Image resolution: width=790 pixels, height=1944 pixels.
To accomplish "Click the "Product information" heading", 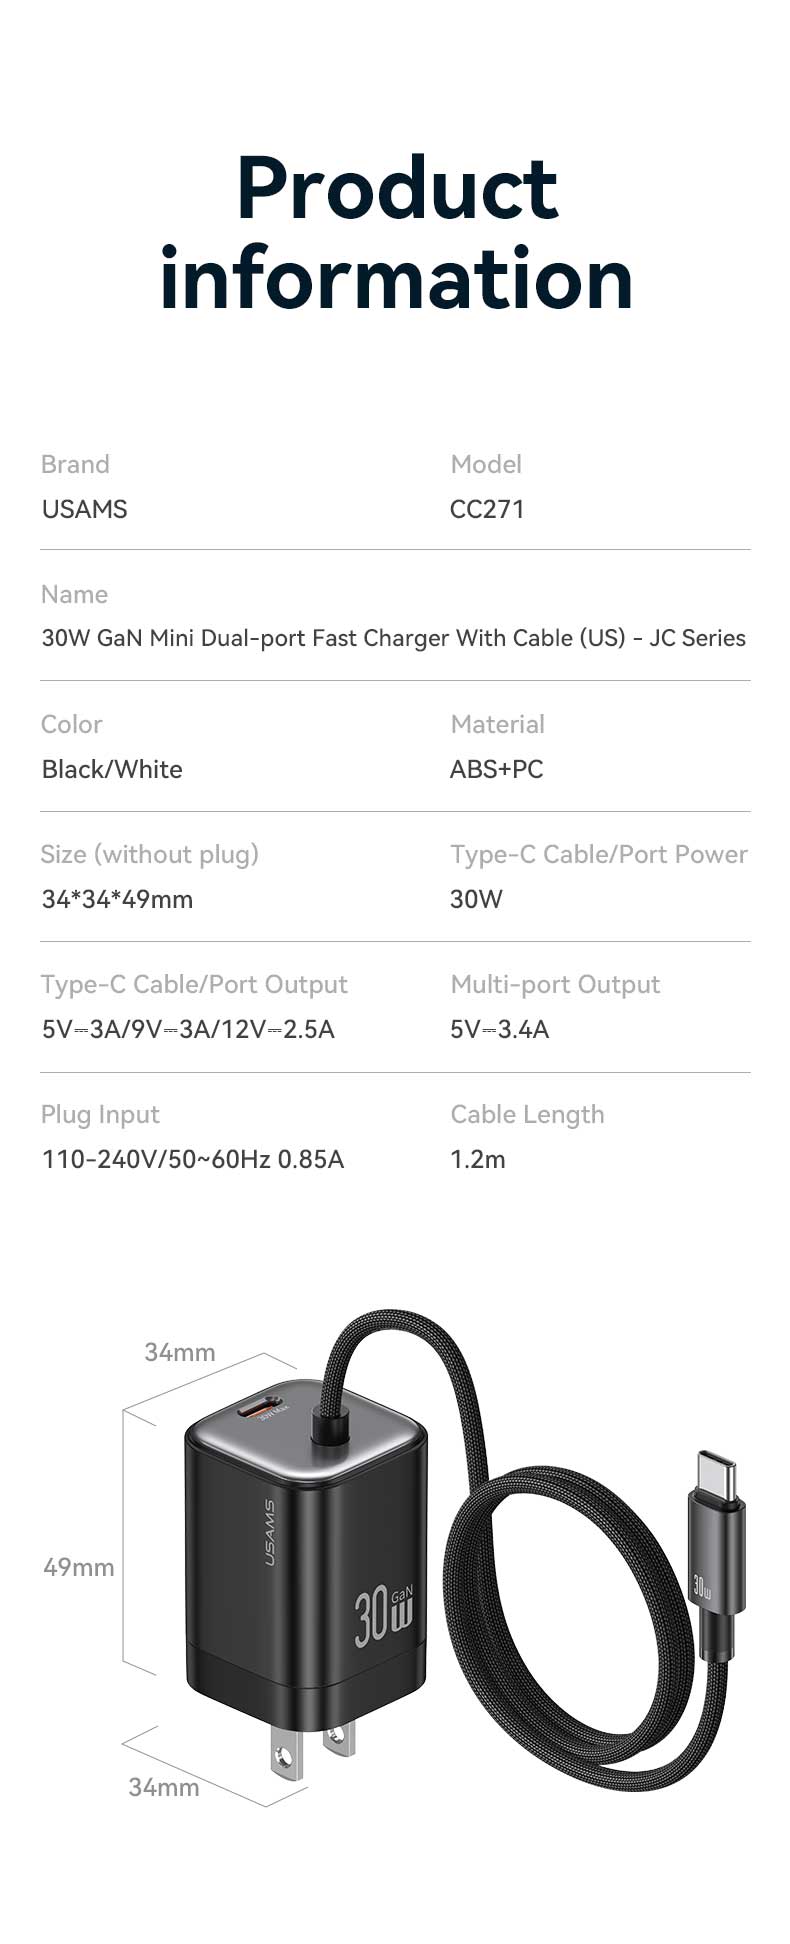I will 396,233.
